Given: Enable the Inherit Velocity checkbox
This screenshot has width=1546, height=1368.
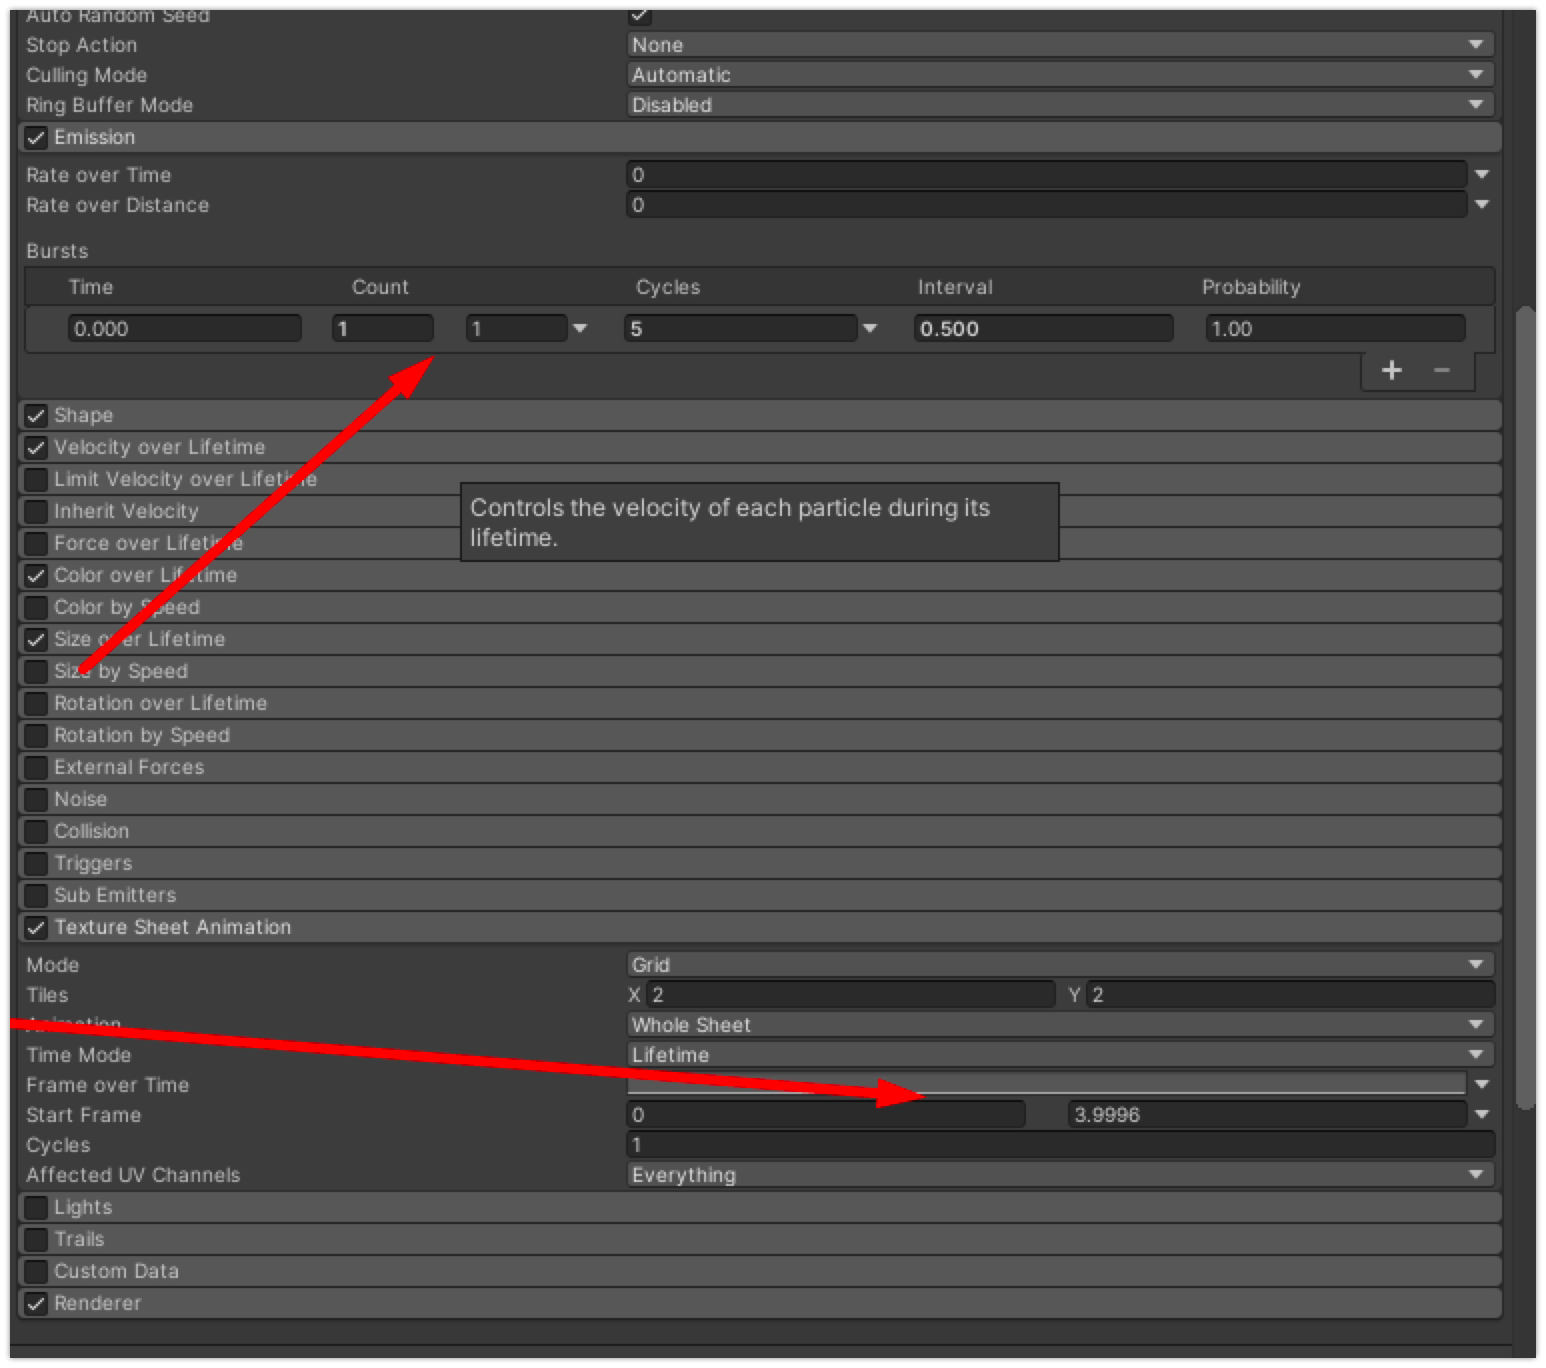Looking at the screenshot, I should point(36,512).
